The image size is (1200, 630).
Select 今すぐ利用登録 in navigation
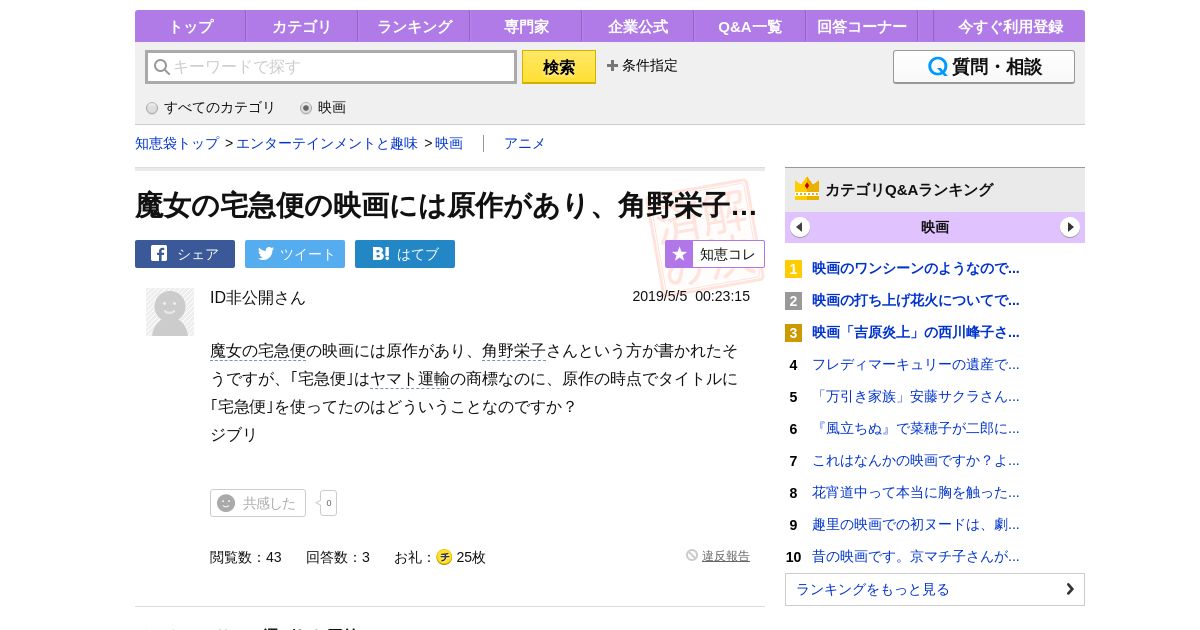point(1010,27)
